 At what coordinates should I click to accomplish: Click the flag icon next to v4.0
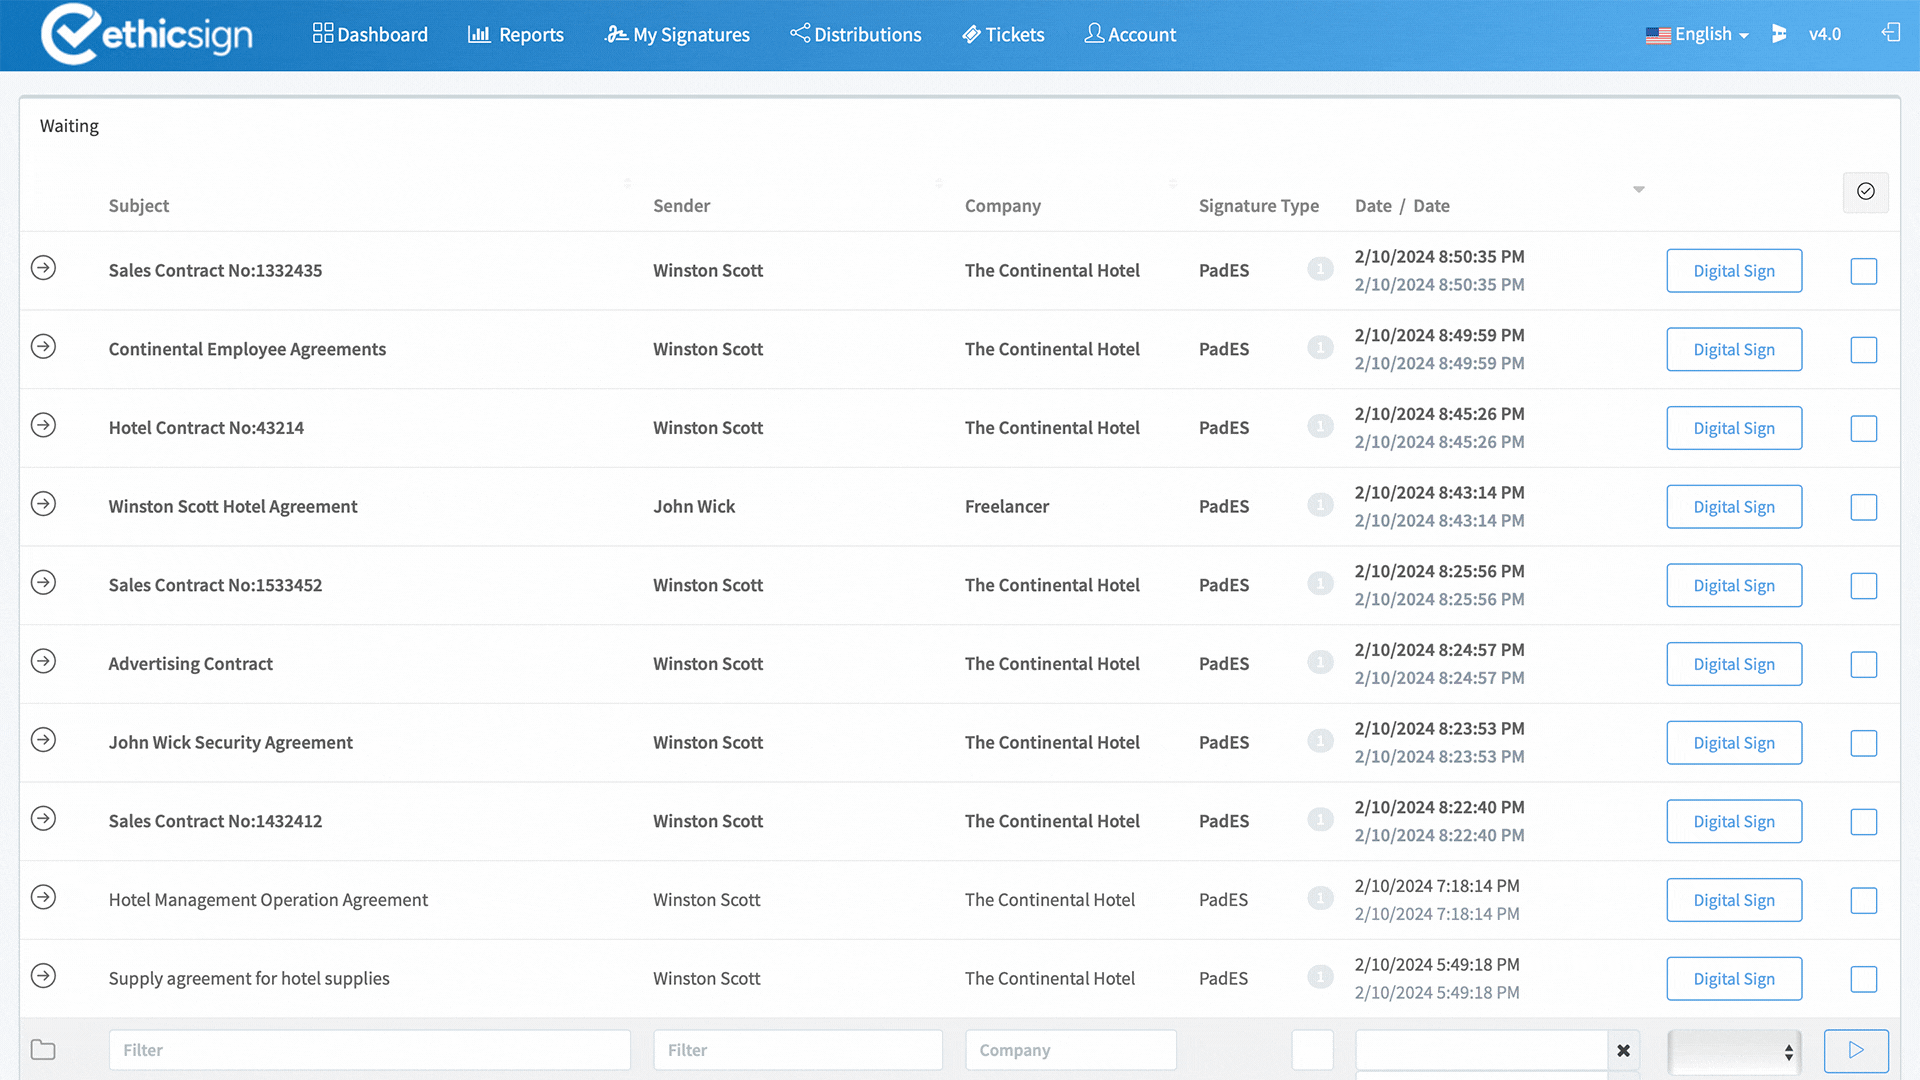coord(1779,34)
